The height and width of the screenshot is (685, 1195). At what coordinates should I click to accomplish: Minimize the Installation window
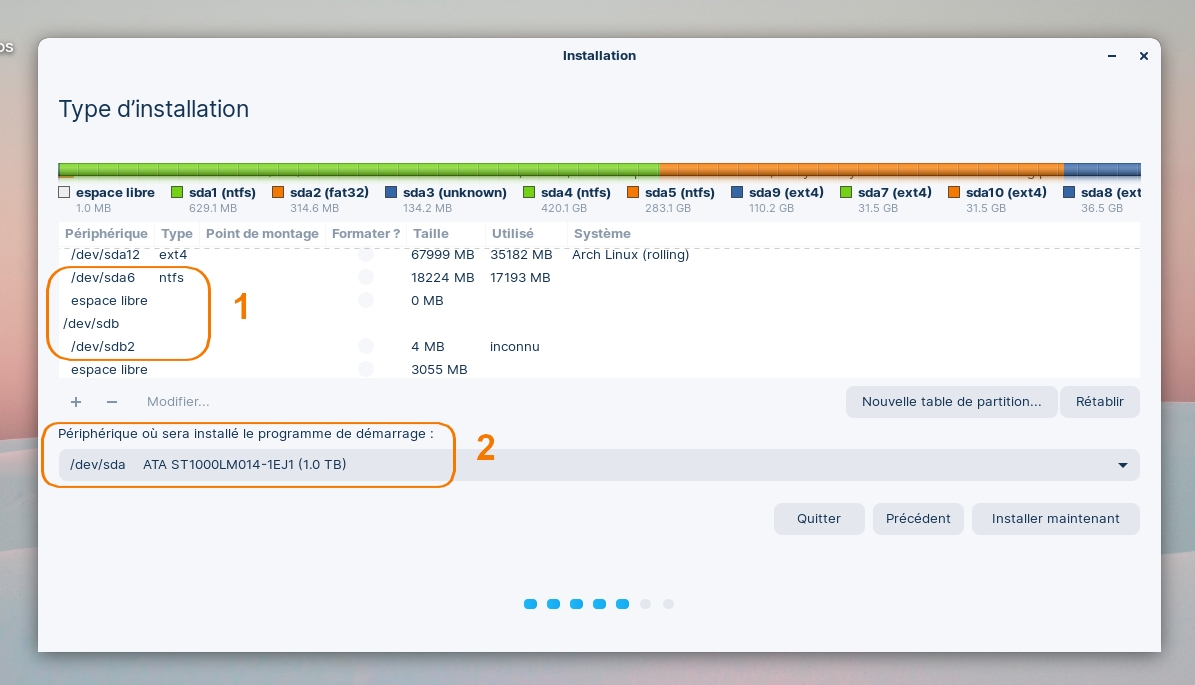tap(1112, 57)
